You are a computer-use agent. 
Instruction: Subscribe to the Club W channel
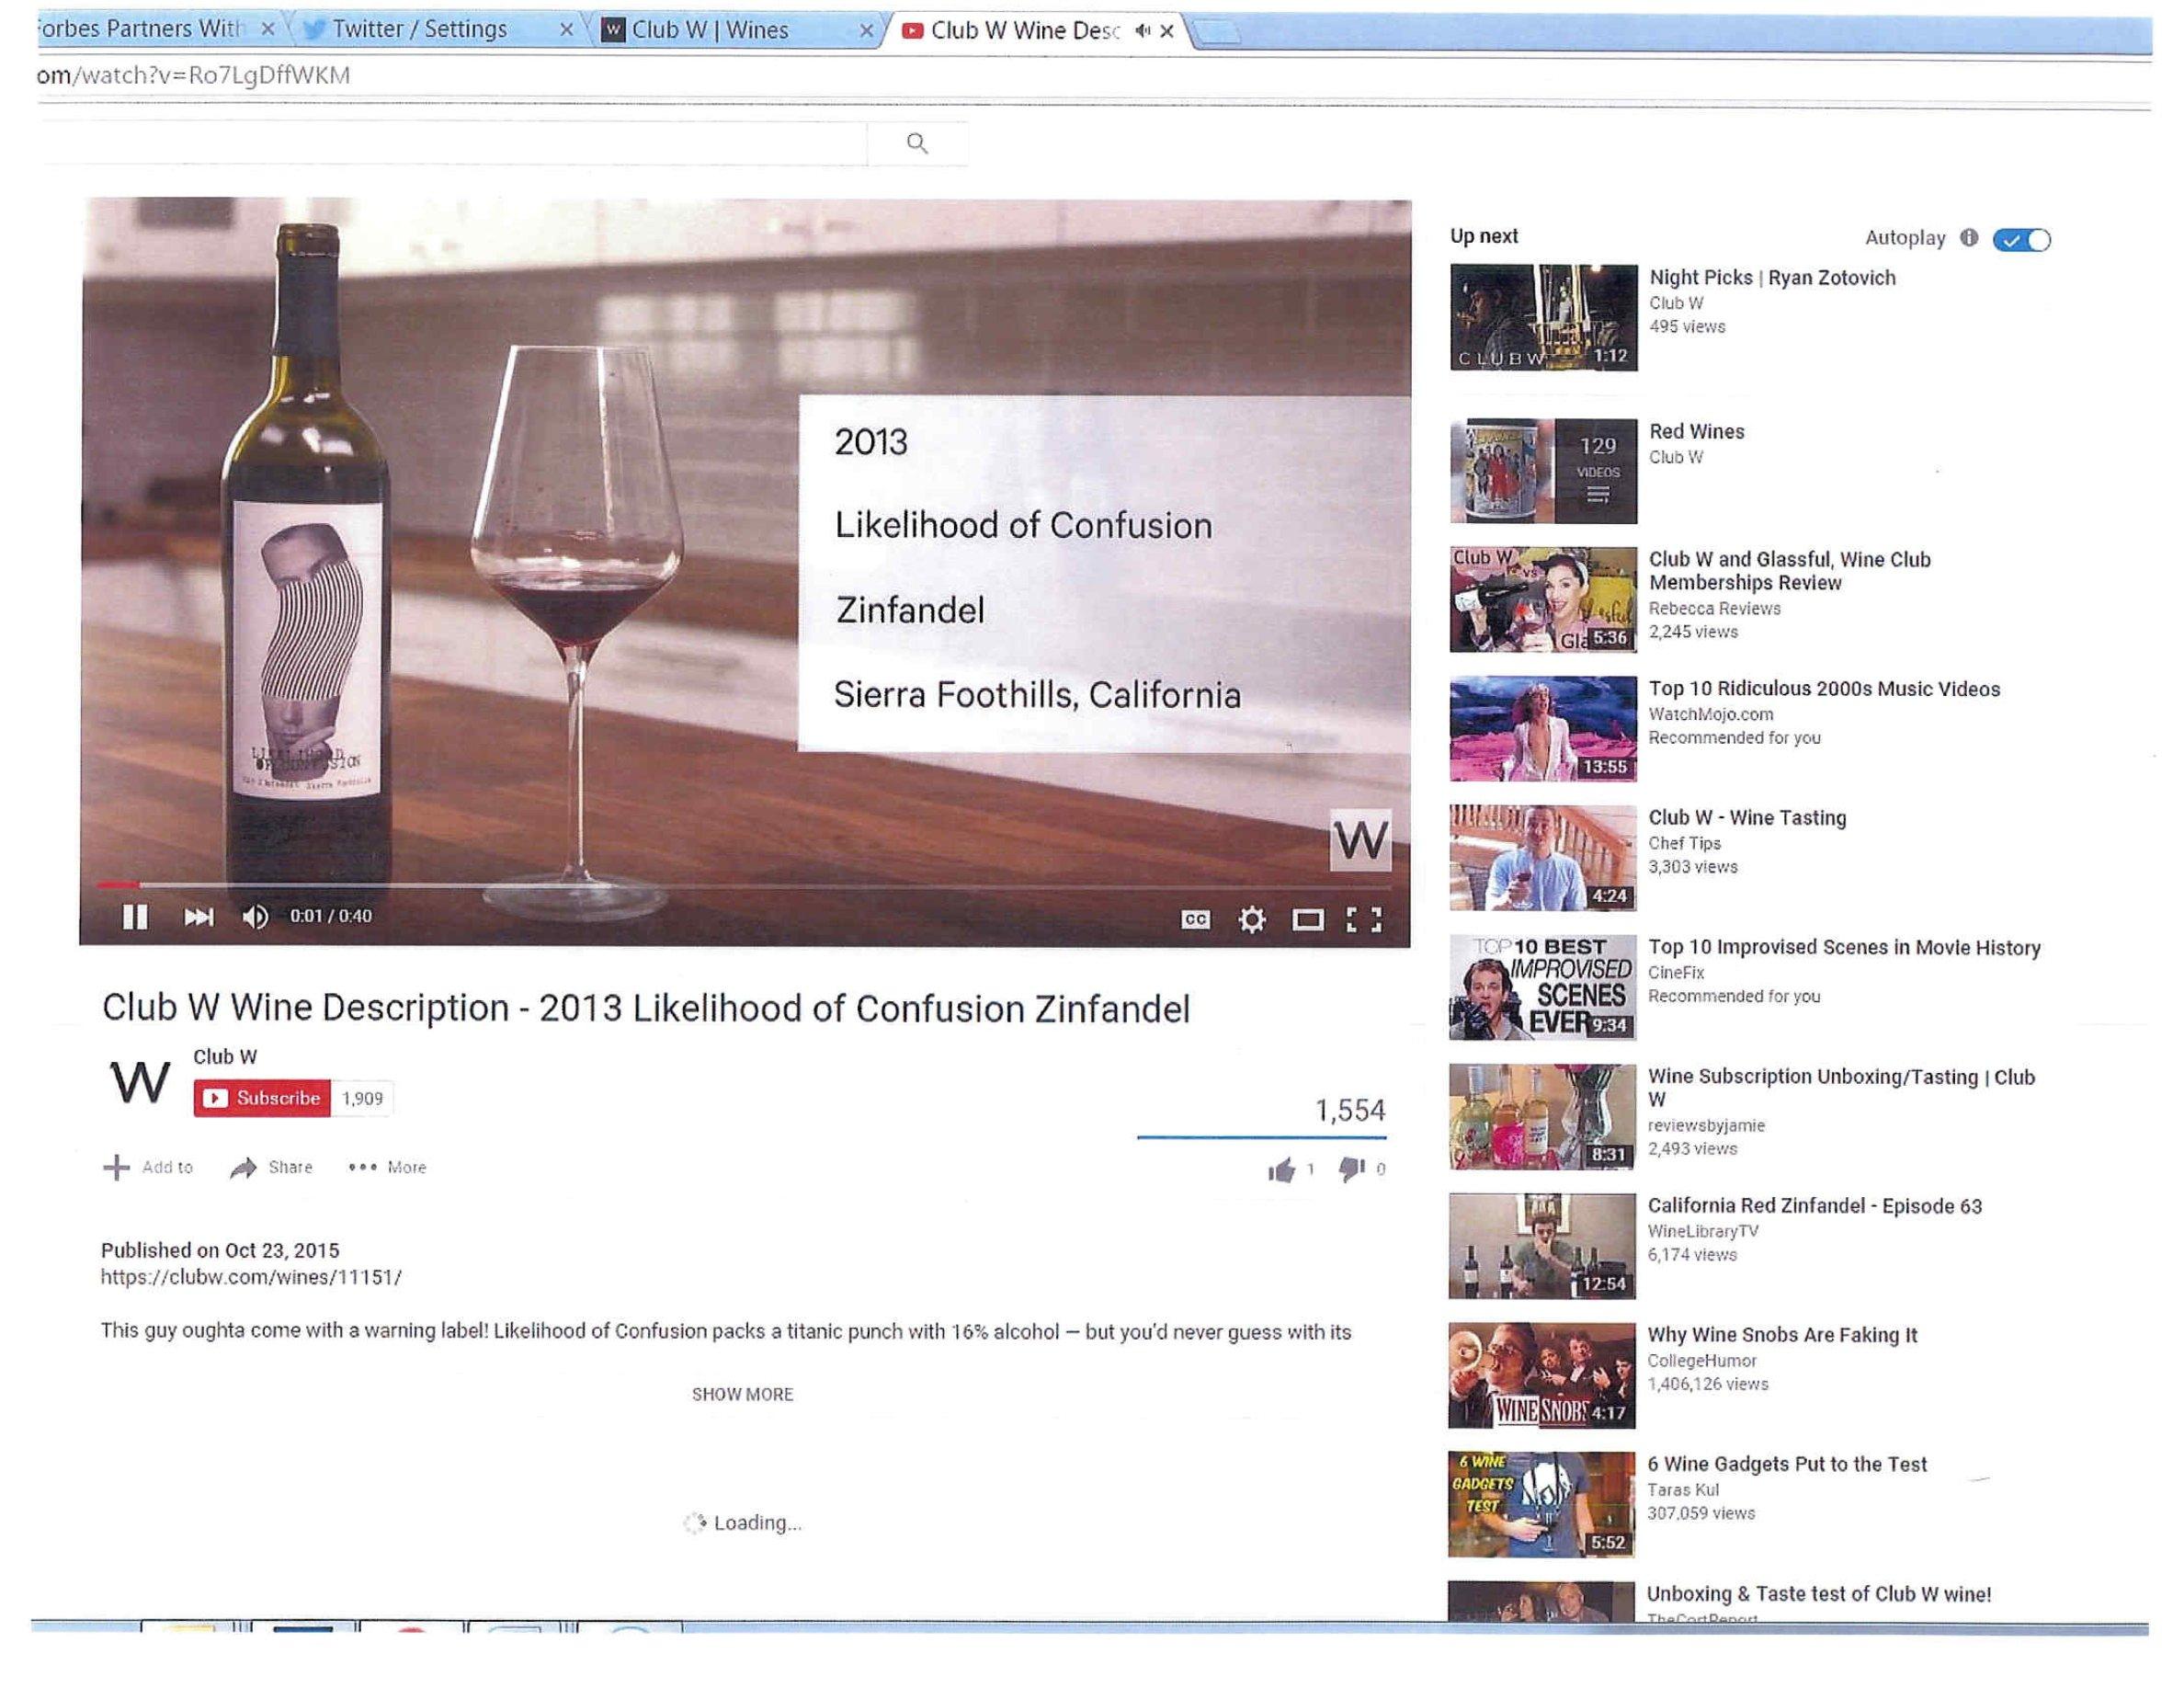(262, 1098)
